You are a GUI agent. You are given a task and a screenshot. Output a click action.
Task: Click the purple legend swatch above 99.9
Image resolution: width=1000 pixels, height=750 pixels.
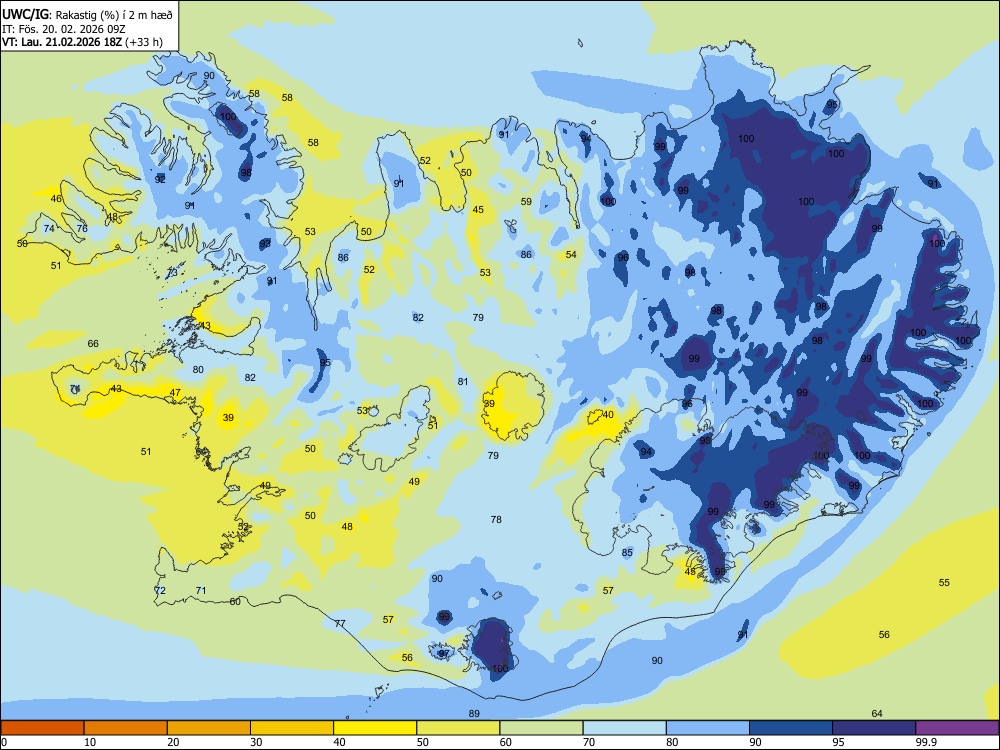coord(957,728)
